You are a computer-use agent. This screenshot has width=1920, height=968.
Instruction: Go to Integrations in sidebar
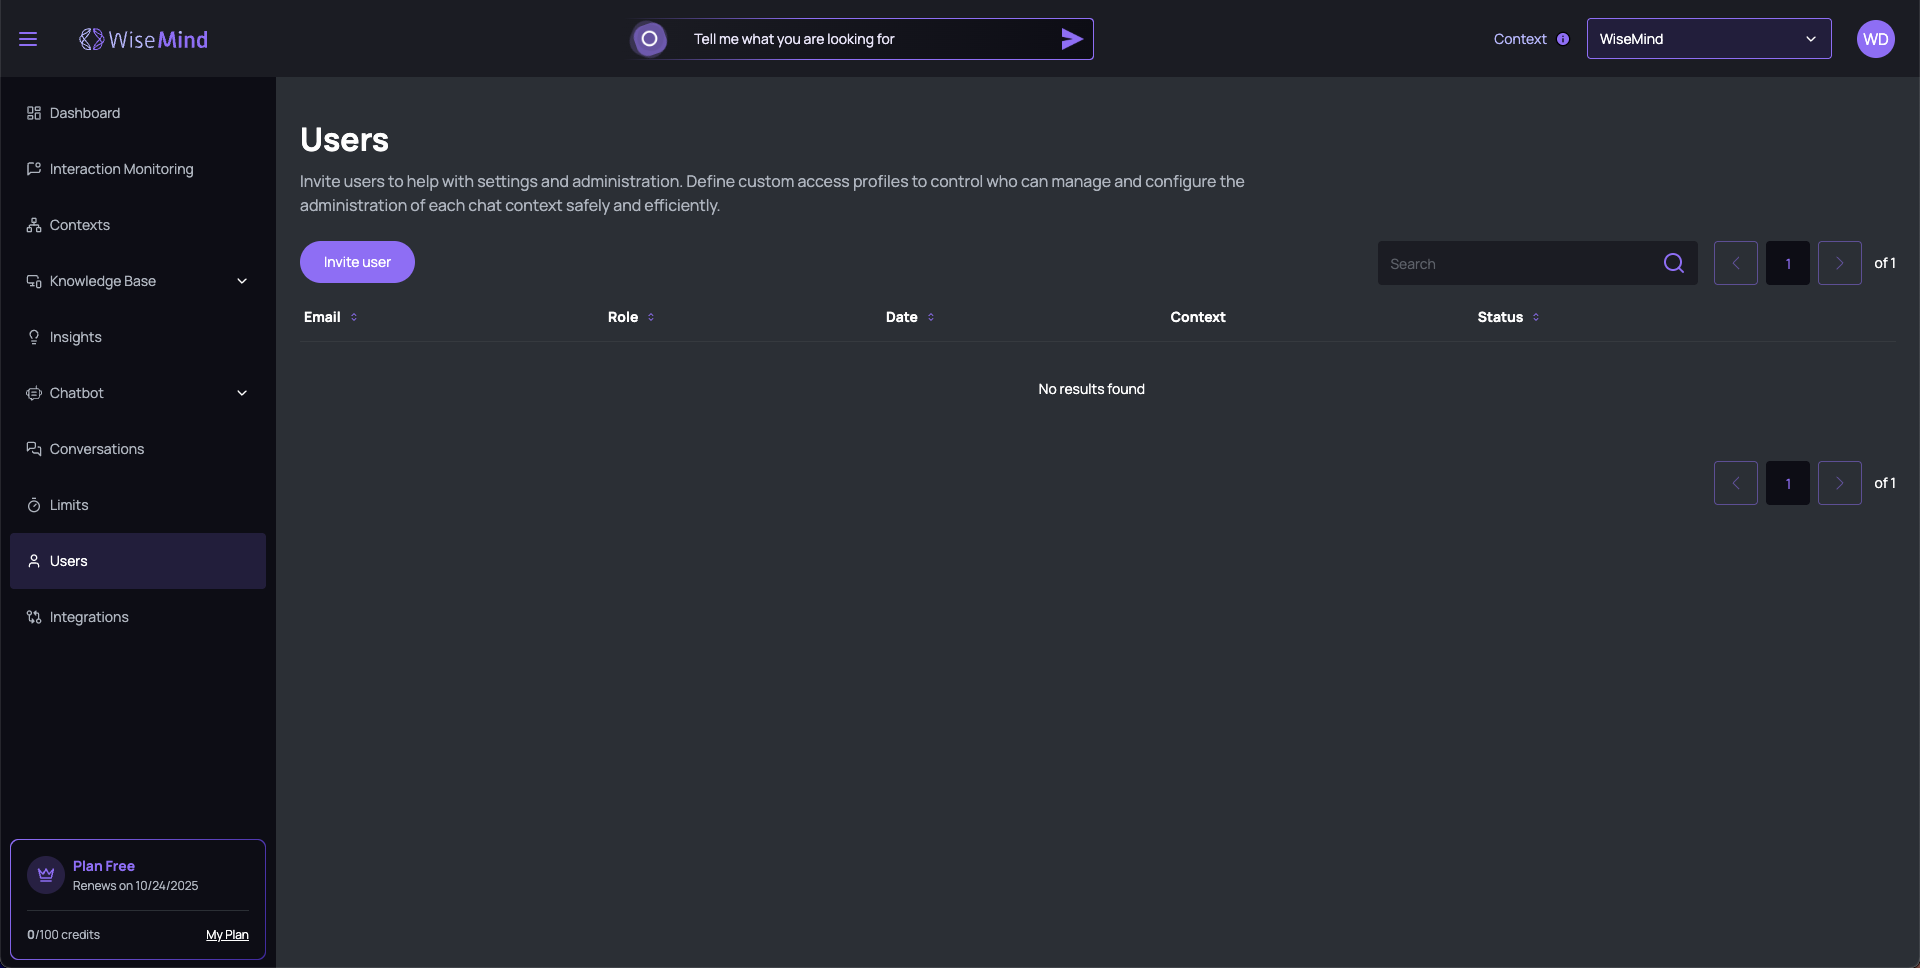(89, 617)
